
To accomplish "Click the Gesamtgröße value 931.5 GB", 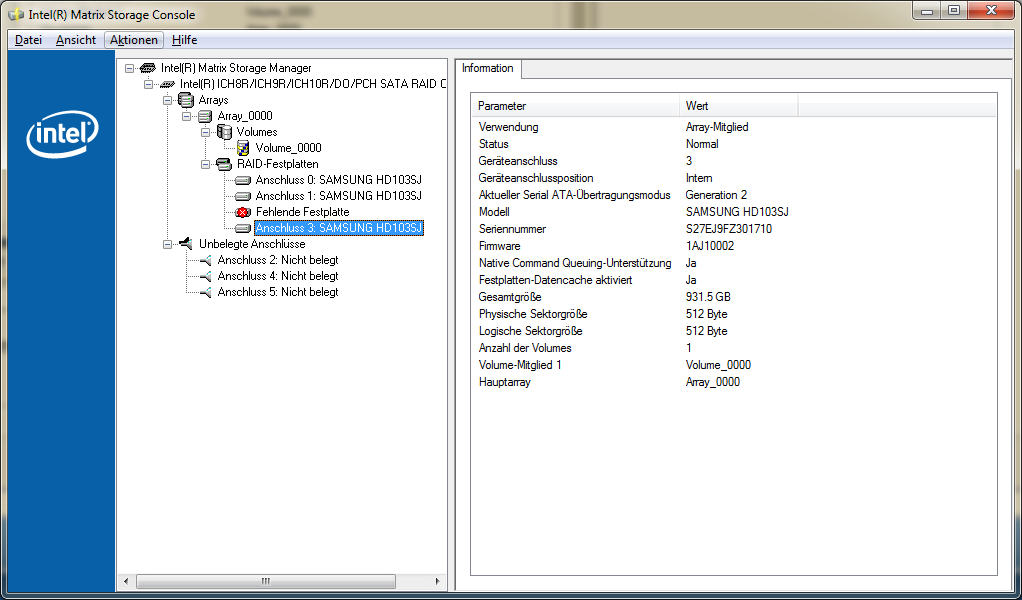I will [x=708, y=297].
